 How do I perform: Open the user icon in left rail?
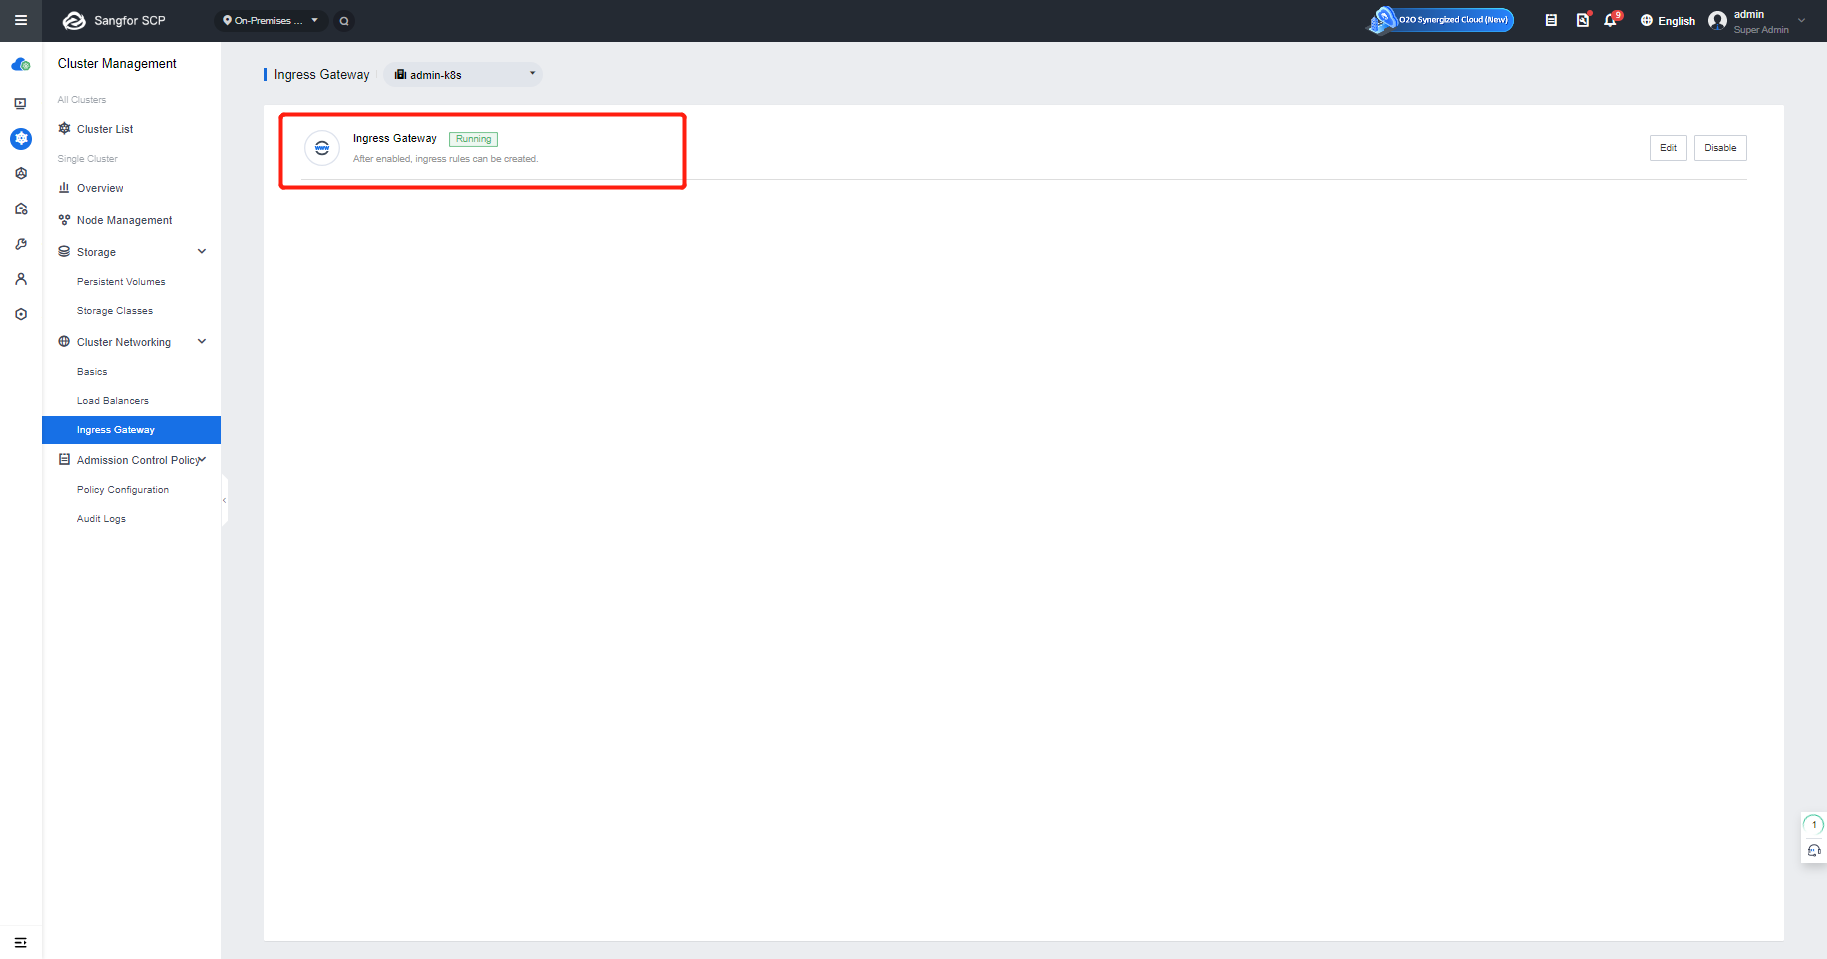tap(20, 279)
